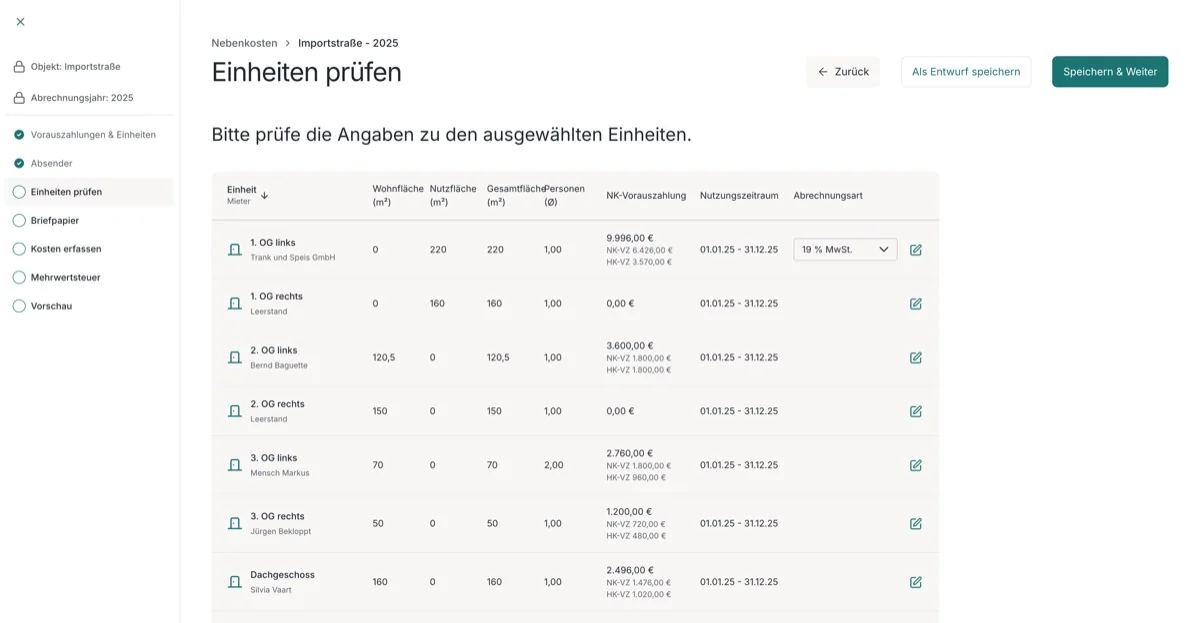Click door icon of 3. OG links
Screen dimensions: 1200x623
click(x=235, y=465)
